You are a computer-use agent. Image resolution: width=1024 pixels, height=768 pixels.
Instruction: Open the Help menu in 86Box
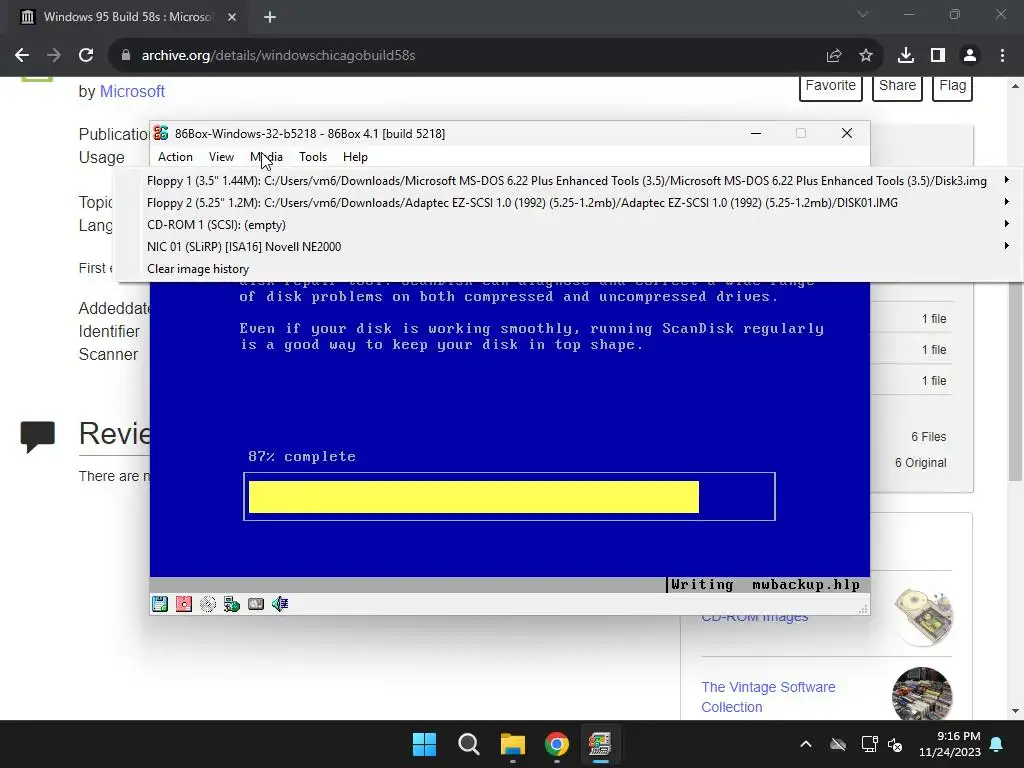(355, 157)
